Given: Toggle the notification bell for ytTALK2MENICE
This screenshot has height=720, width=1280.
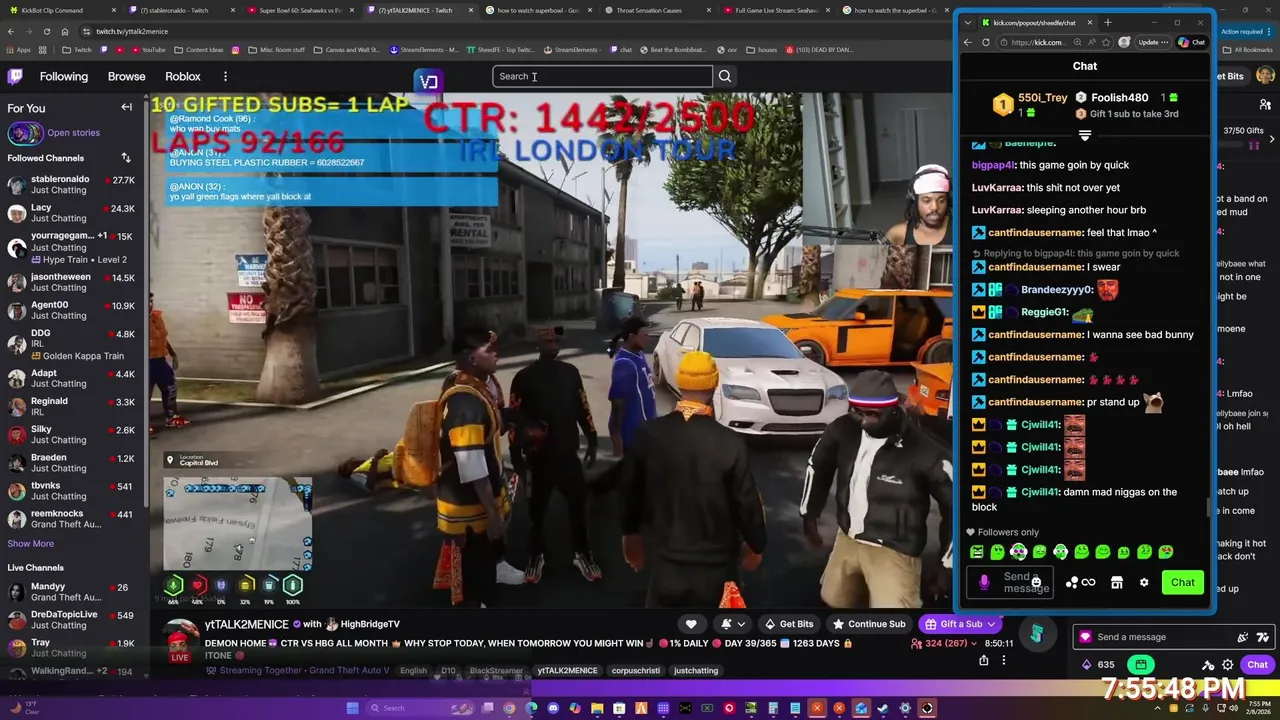Looking at the screenshot, I should (727, 624).
